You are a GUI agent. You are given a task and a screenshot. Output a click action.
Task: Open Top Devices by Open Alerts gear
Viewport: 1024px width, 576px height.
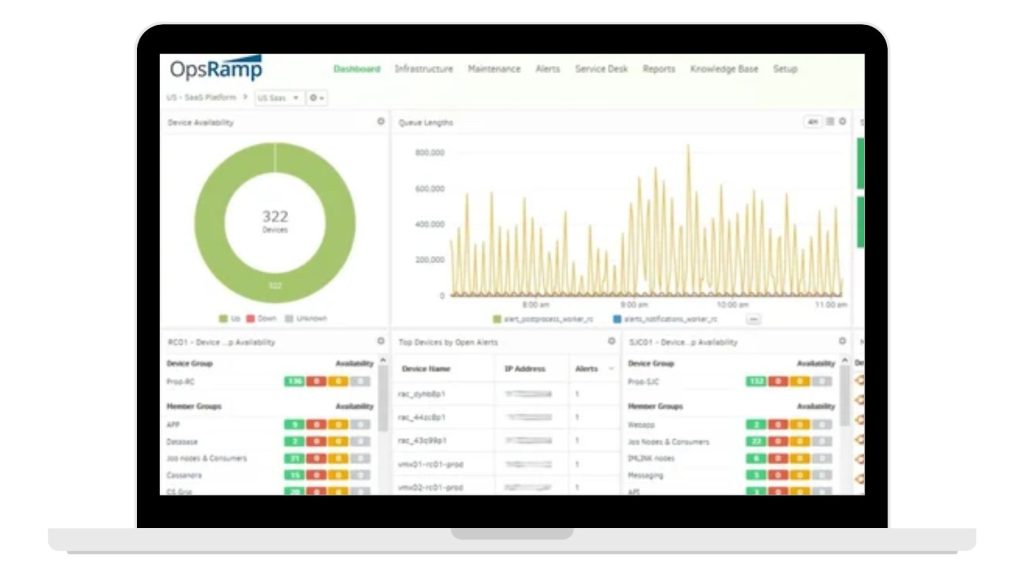[611, 341]
